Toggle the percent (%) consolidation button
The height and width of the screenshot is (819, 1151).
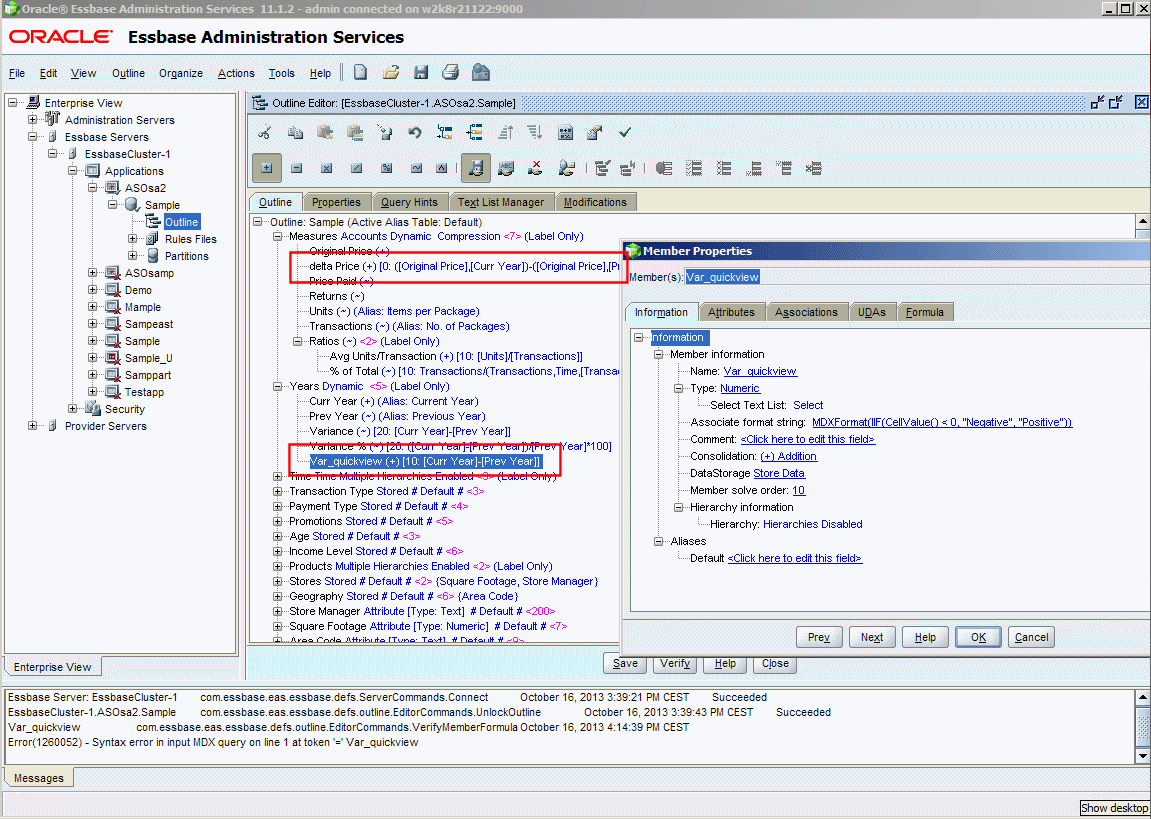click(x=387, y=168)
